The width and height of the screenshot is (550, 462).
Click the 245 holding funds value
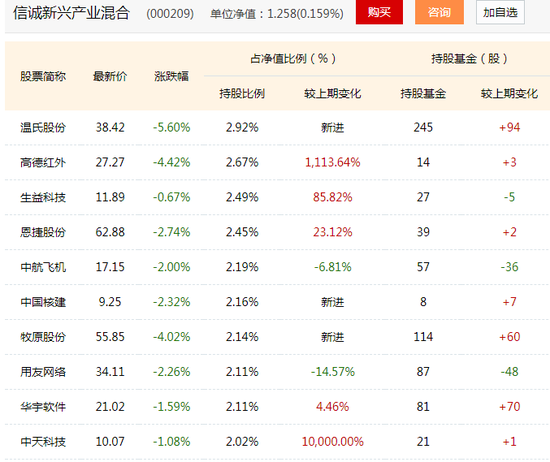pyautogui.click(x=423, y=127)
